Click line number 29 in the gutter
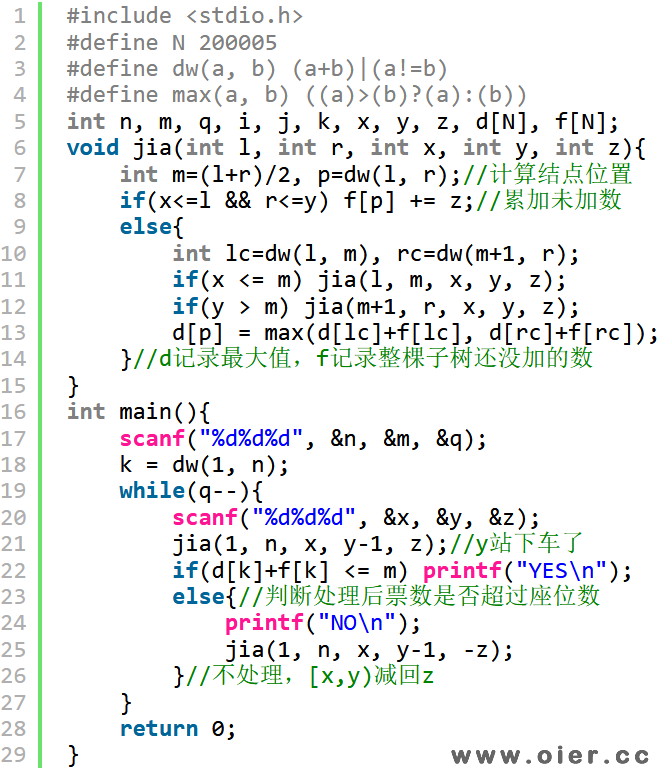 pos(13,755)
